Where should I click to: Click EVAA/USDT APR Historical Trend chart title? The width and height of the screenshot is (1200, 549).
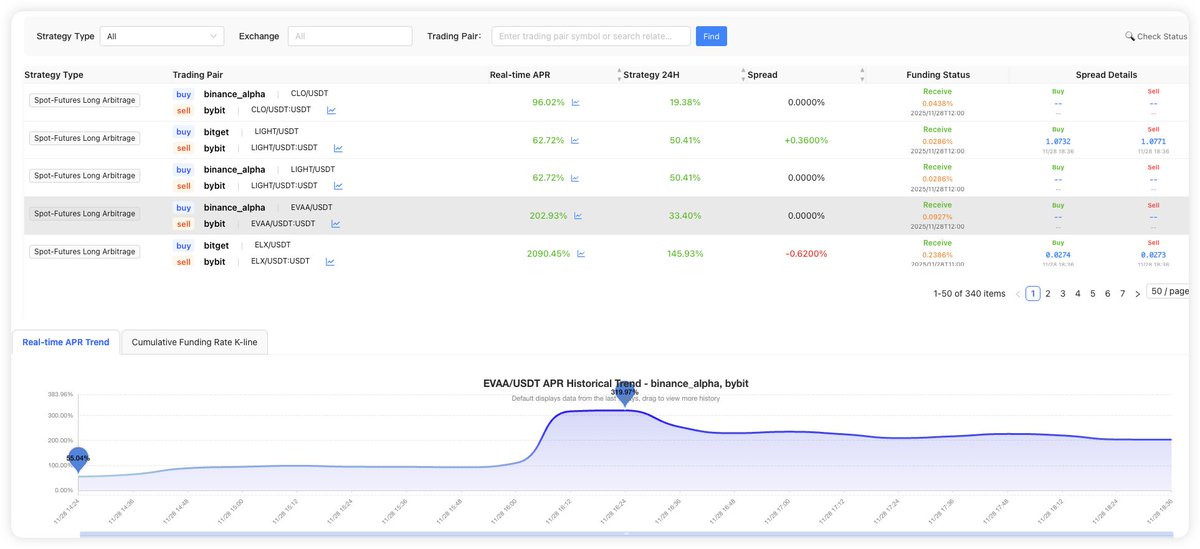(x=616, y=383)
